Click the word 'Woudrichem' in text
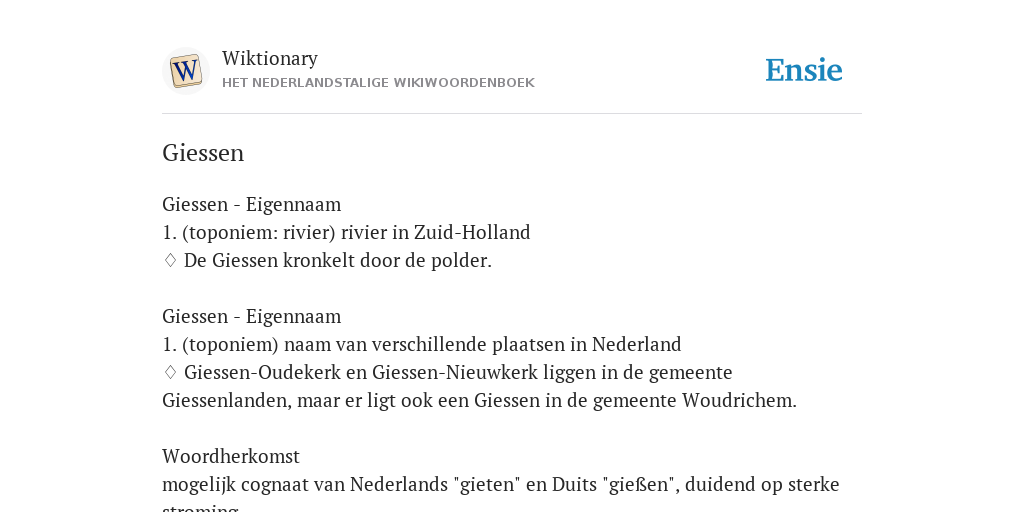Image resolution: width=1024 pixels, height=512 pixels. 739,400
